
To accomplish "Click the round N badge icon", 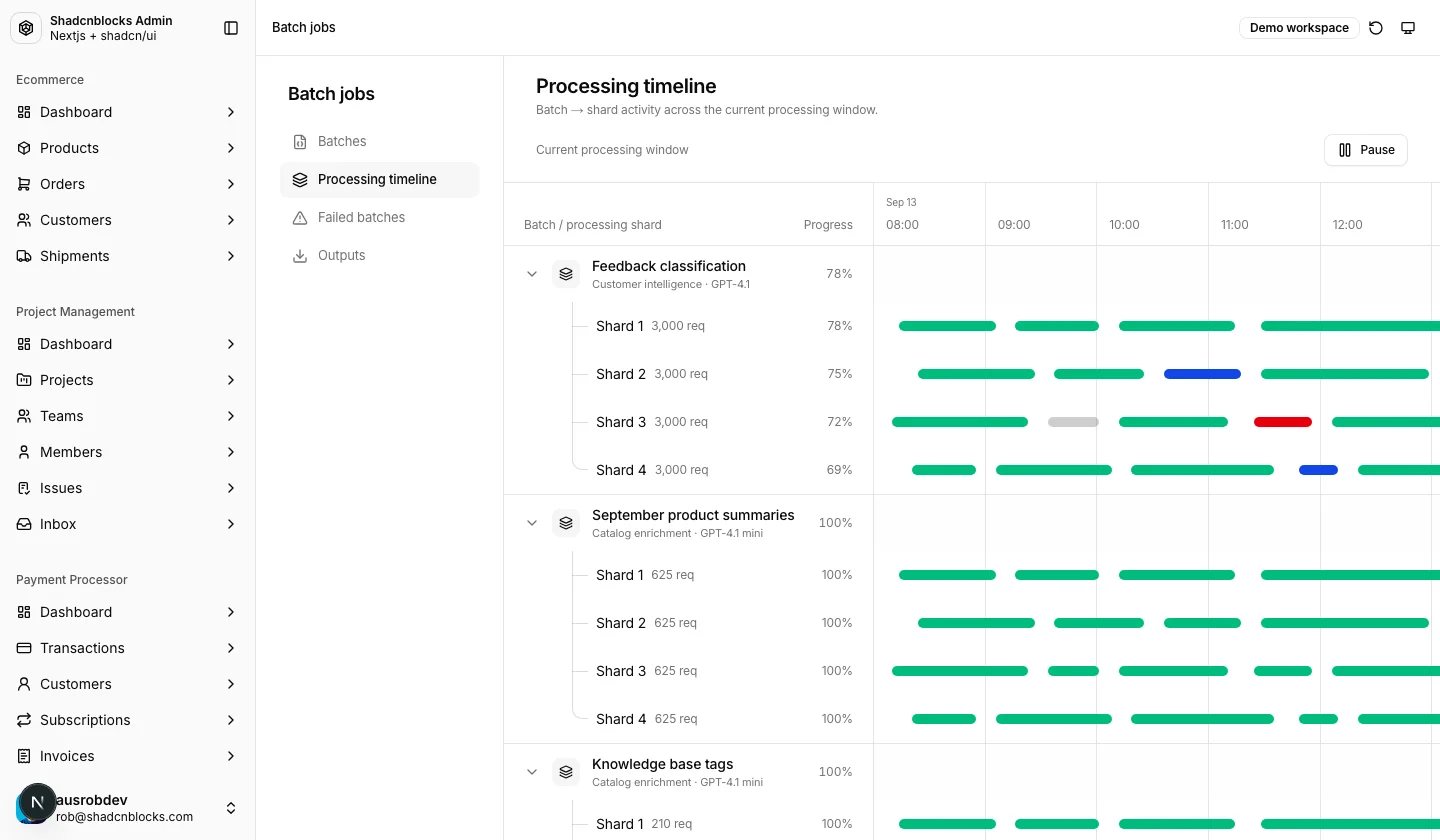I will (38, 802).
